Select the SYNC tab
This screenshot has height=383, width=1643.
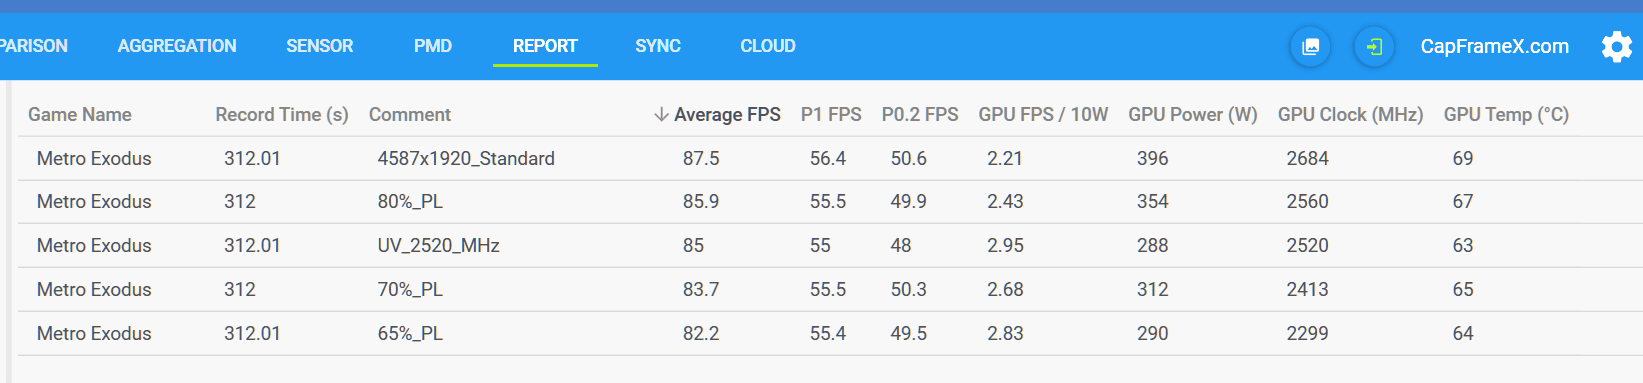pyautogui.click(x=658, y=46)
